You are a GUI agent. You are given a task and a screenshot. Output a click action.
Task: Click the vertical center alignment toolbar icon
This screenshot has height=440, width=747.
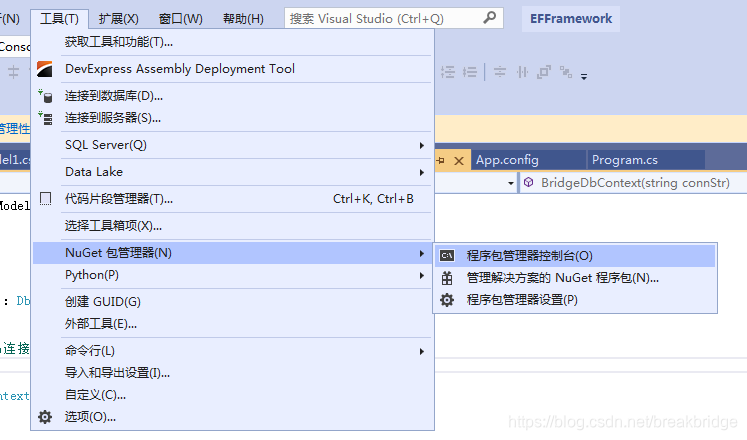click(522, 72)
